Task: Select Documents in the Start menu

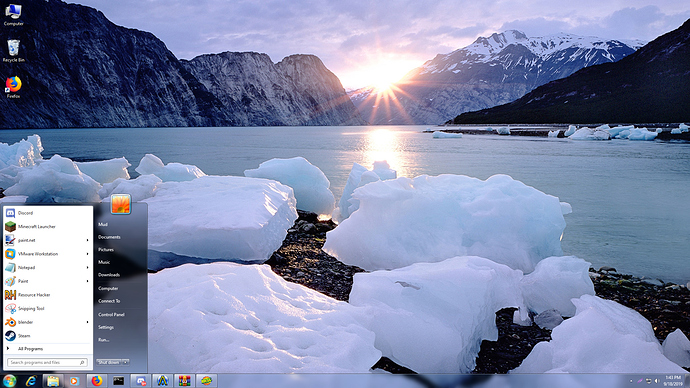Action: (x=109, y=237)
